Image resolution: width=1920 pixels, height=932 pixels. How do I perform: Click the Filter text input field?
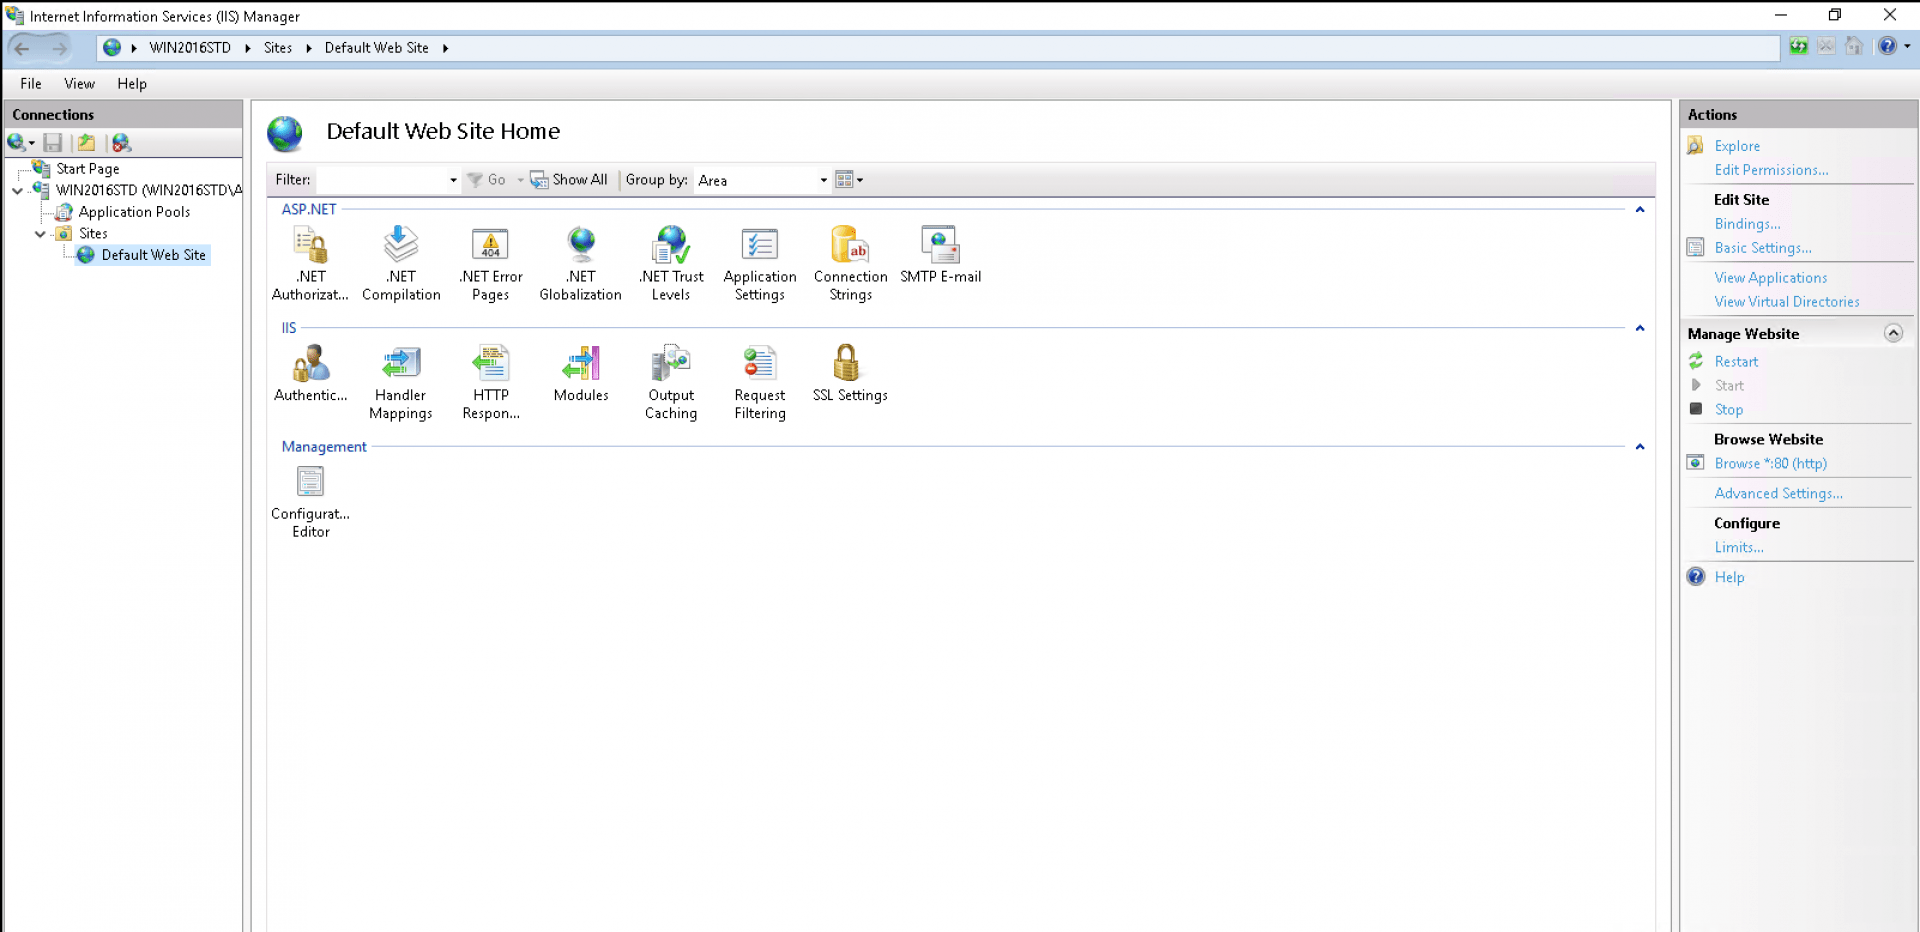381,180
